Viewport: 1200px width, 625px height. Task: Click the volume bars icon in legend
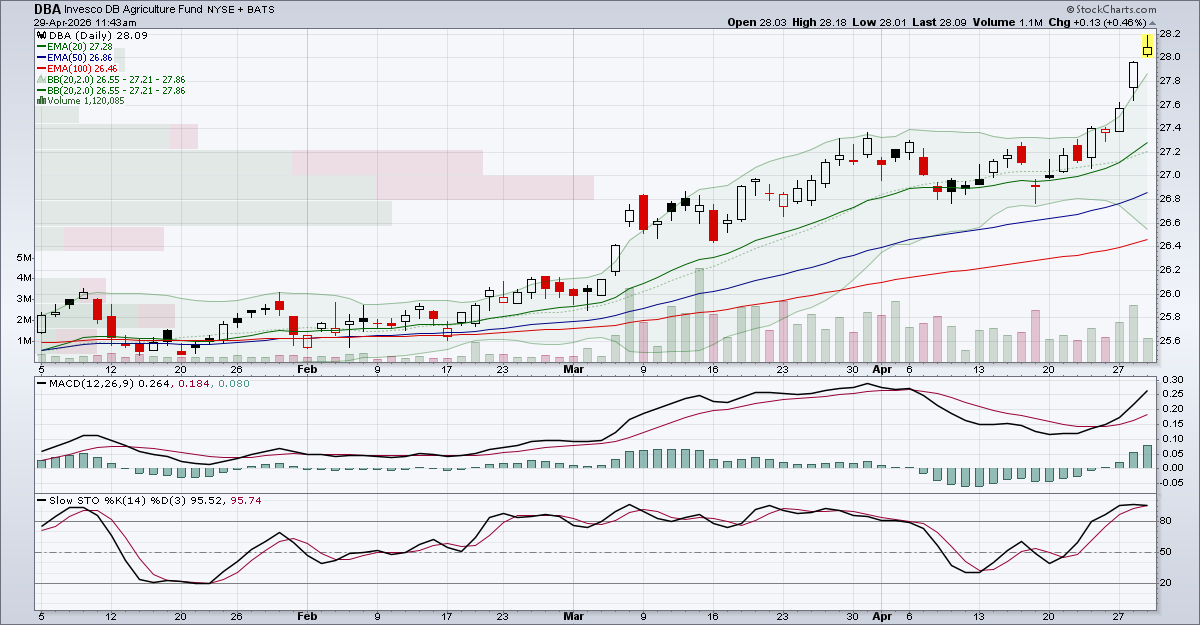[x=40, y=100]
